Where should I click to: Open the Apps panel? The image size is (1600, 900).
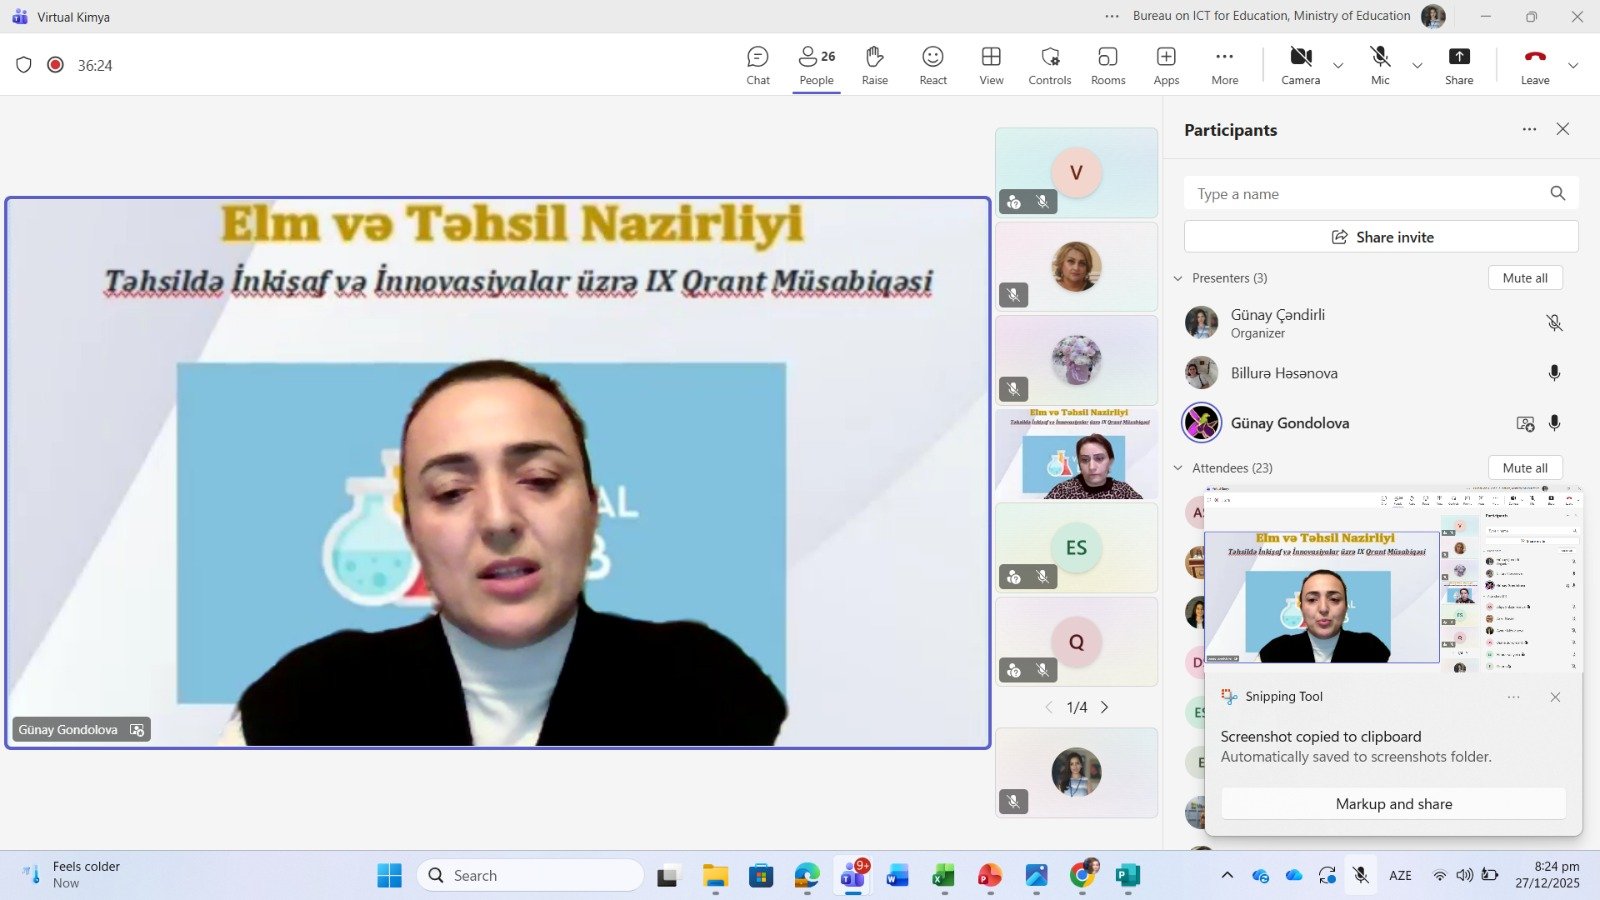click(1166, 66)
